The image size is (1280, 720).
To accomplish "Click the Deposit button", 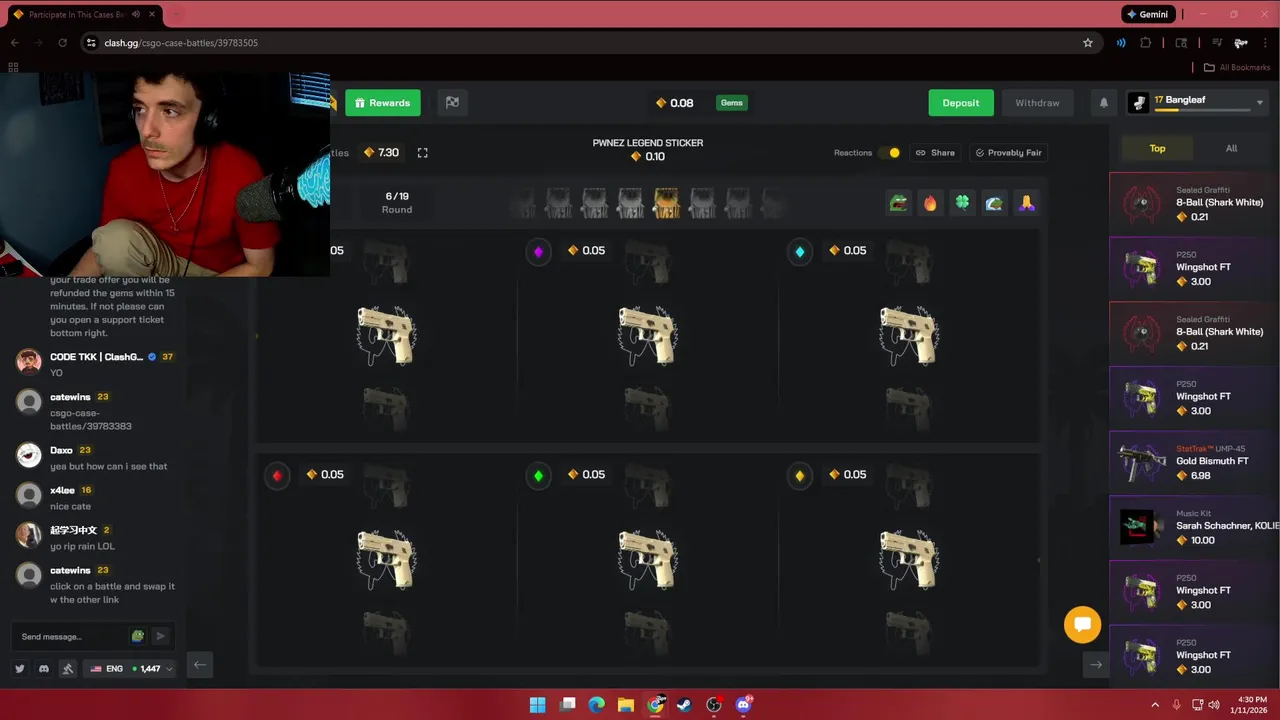I will click(x=961, y=103).
